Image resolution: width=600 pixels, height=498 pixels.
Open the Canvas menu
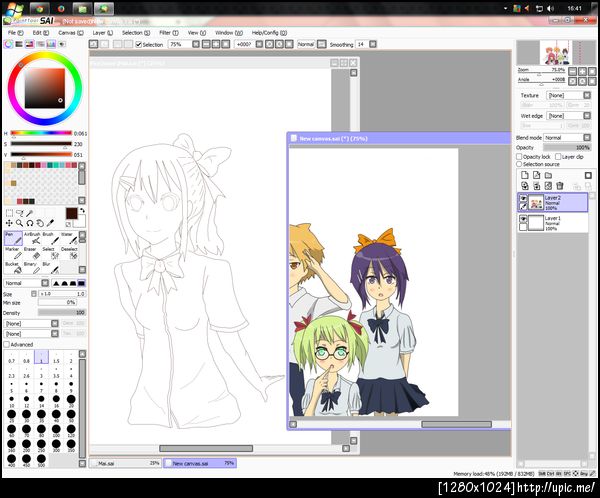point(70,33)
